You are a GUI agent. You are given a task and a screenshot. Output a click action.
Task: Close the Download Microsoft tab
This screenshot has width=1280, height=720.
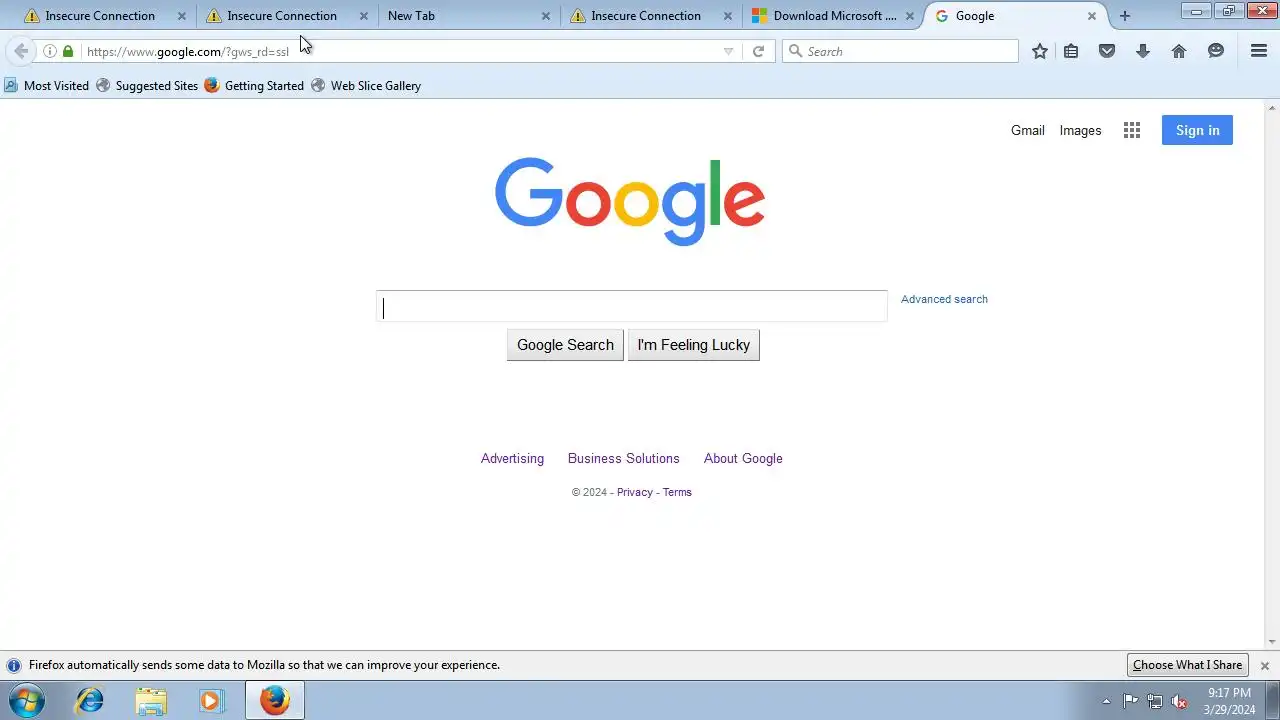pyautogui.click(x=910, y=16)
